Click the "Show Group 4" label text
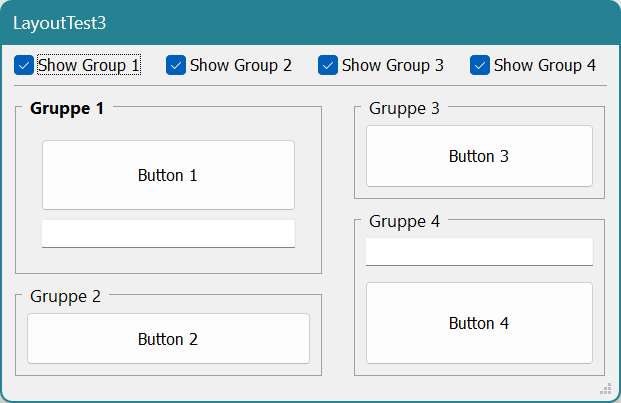Viewport: 621px width, 403px height. 545,65
